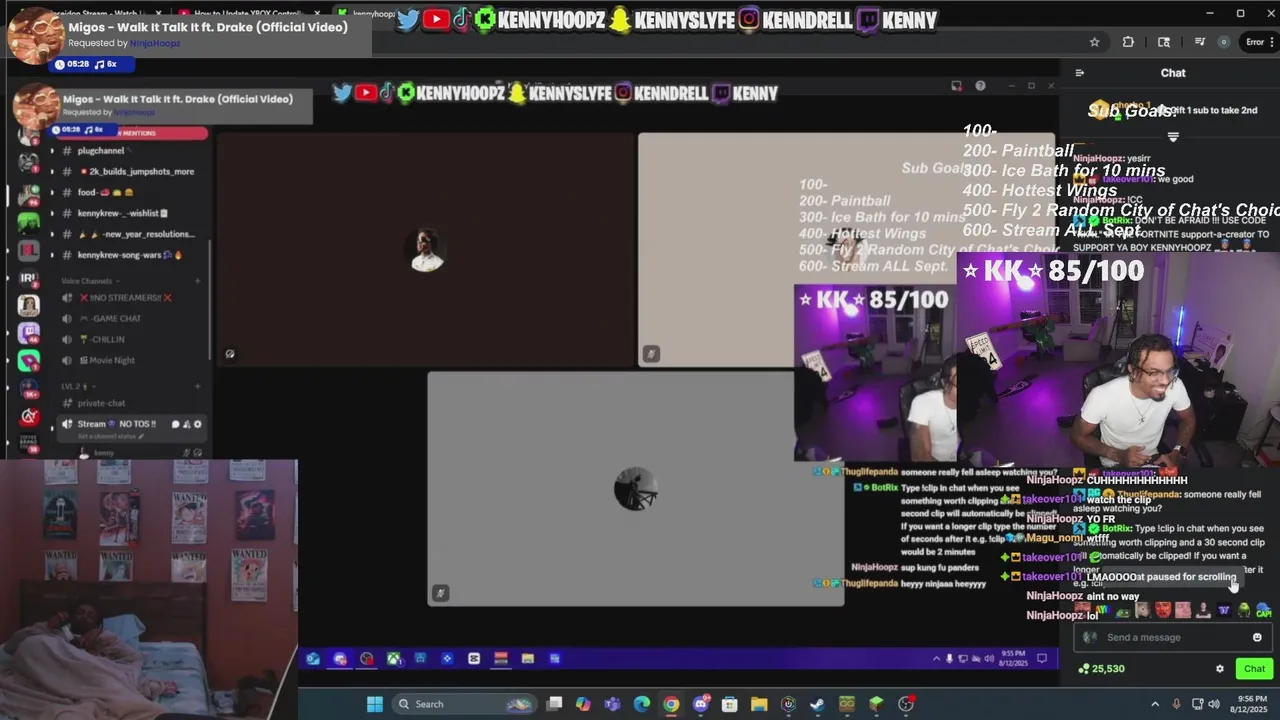
Task: Click the Migos song request overlay title
Action: coord(208,27)
